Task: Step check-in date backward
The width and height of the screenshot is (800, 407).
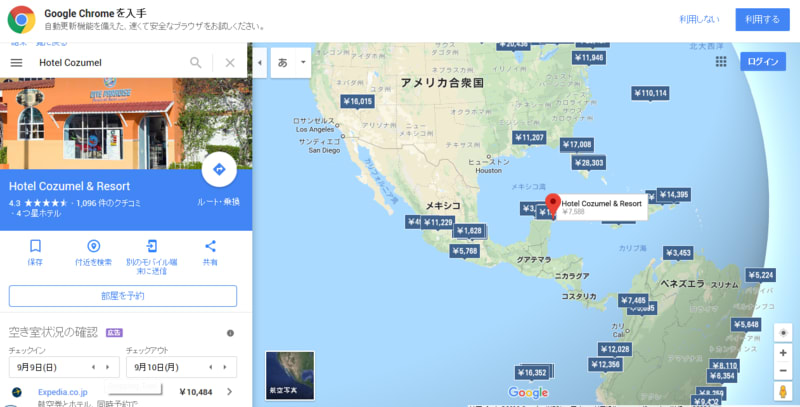Action: click(x=93, y=367)
